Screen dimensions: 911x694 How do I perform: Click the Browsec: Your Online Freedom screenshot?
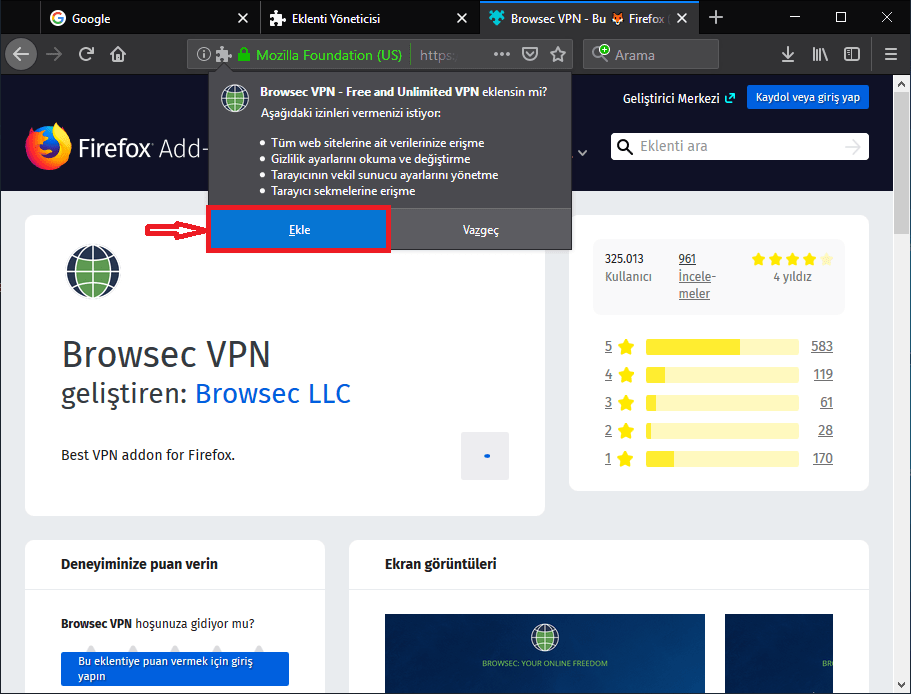(544, 653)
